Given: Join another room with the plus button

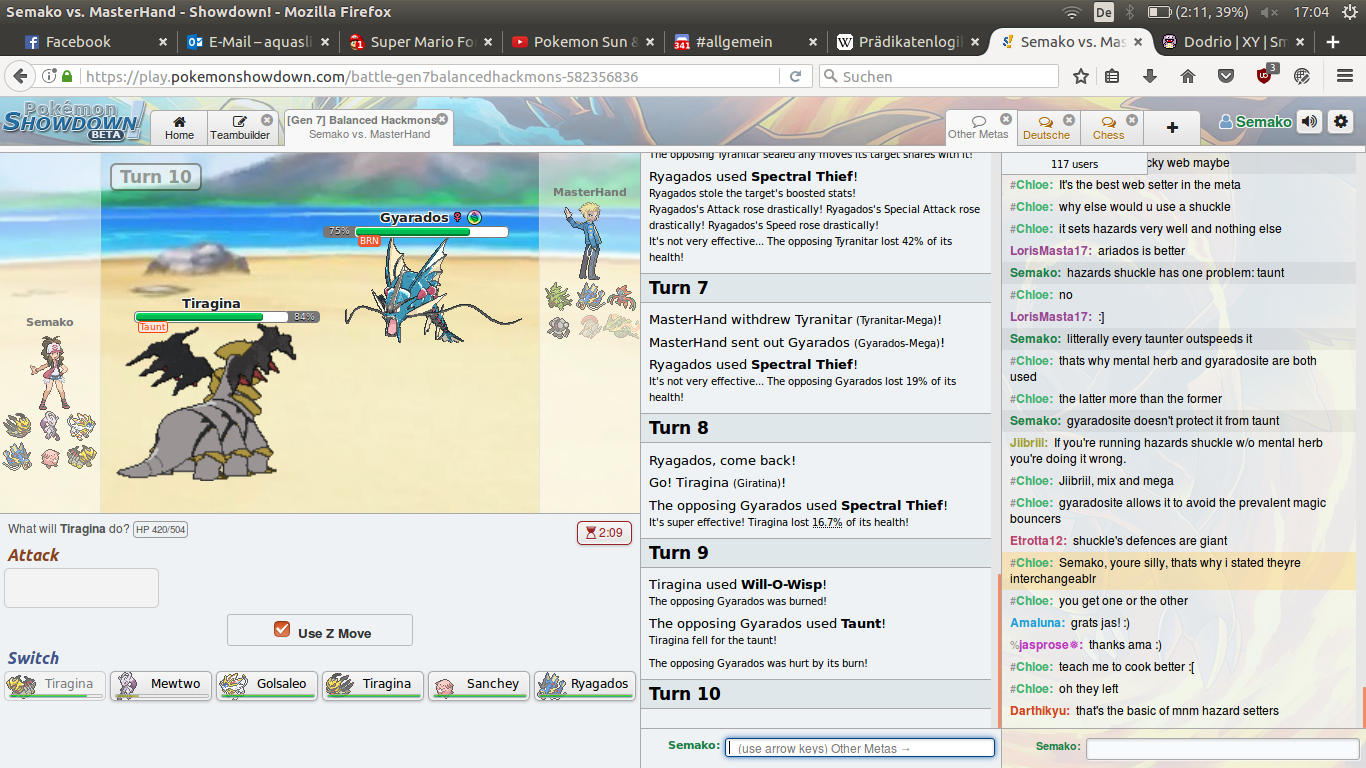Looking at the screenshot, I should pyautogui.click(x=1172, y=128).
